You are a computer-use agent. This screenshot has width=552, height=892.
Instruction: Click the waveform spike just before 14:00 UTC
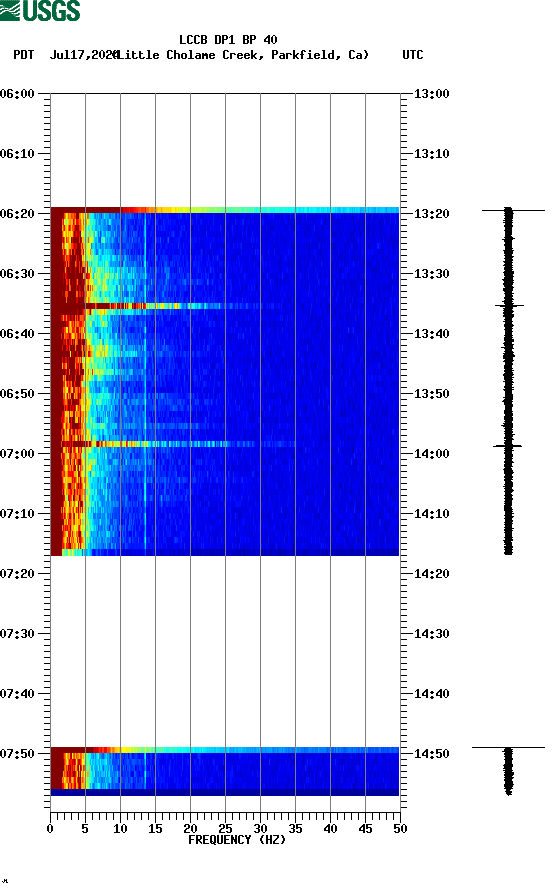click(x=508, y=446)
